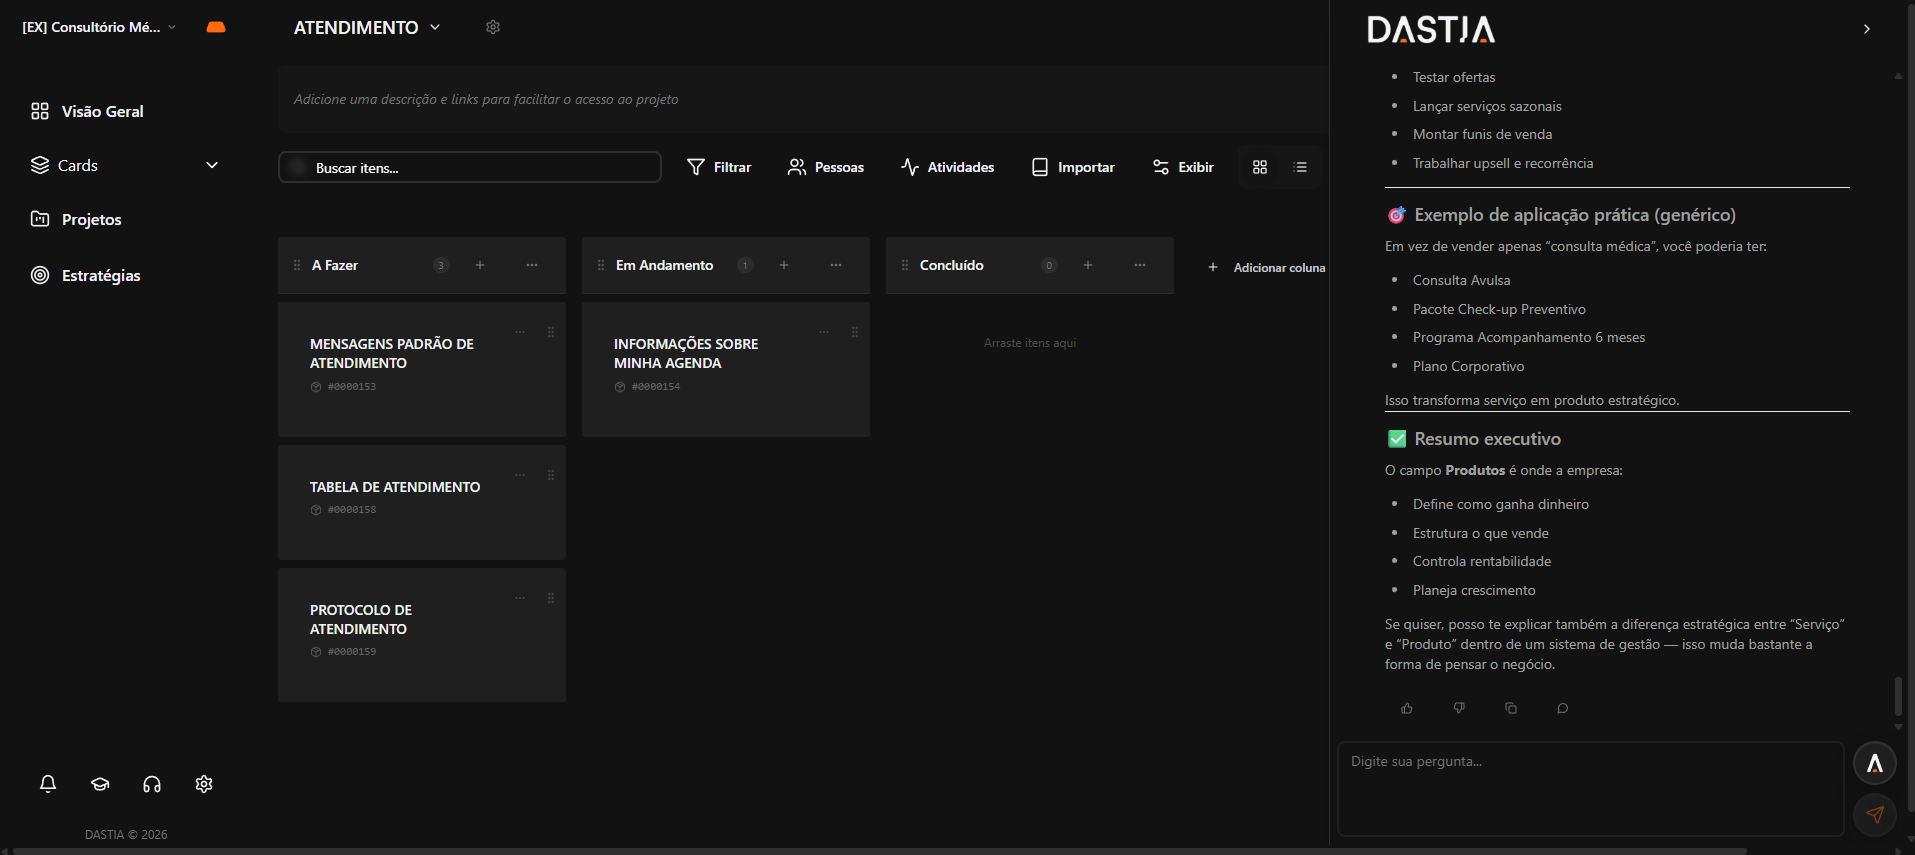This screenshot has height=855, width=1915.
Task: Click the thumbs down feedback icon
Action: coord(1459,708)
